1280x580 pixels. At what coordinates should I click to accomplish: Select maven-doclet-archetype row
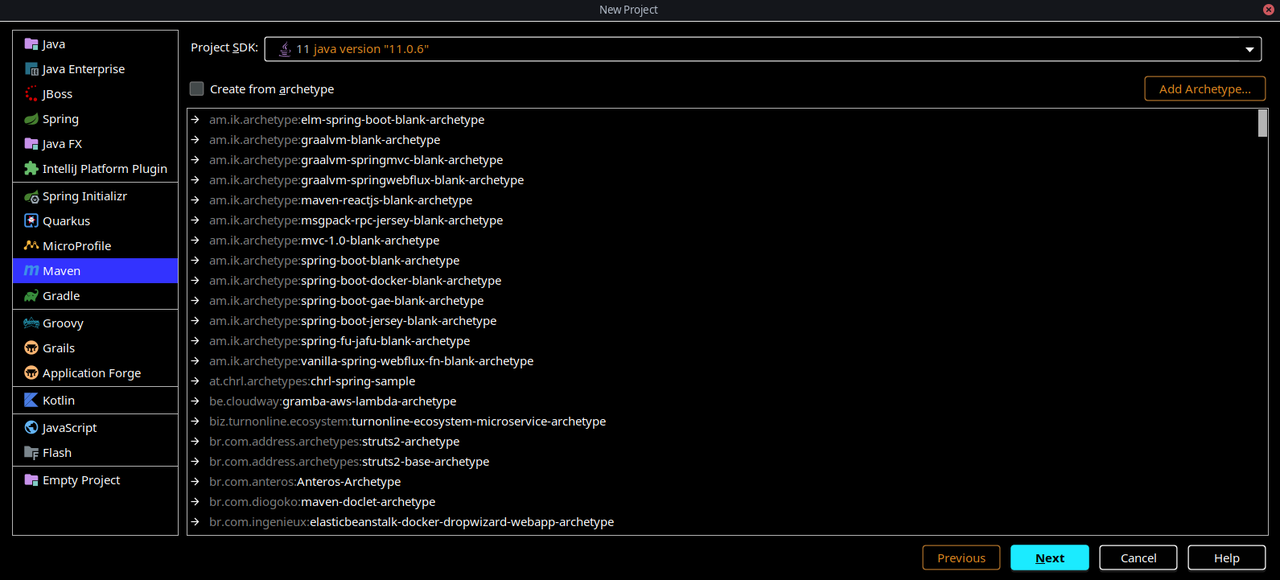(721, 502)
